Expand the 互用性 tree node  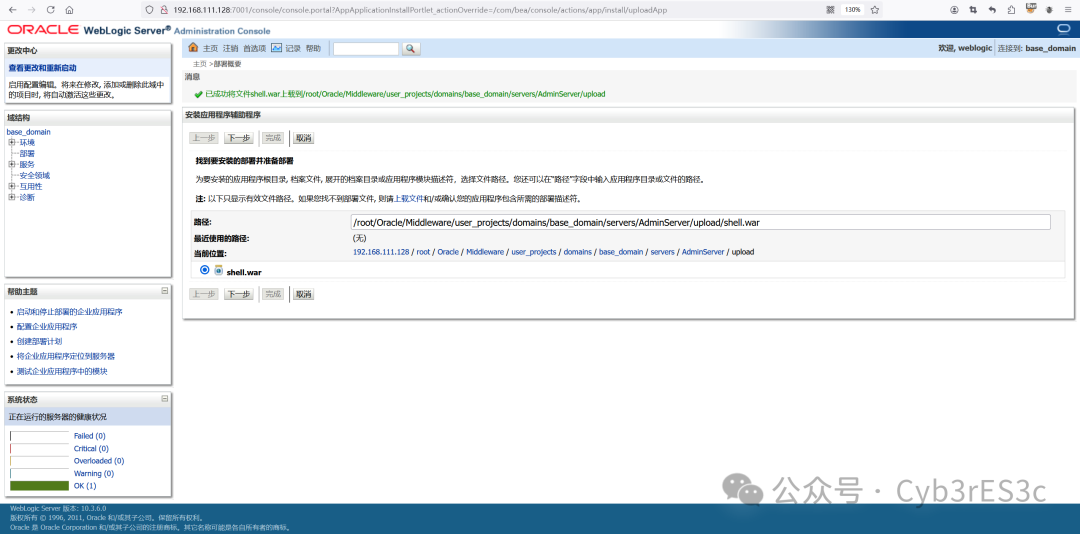pos(12,187)
